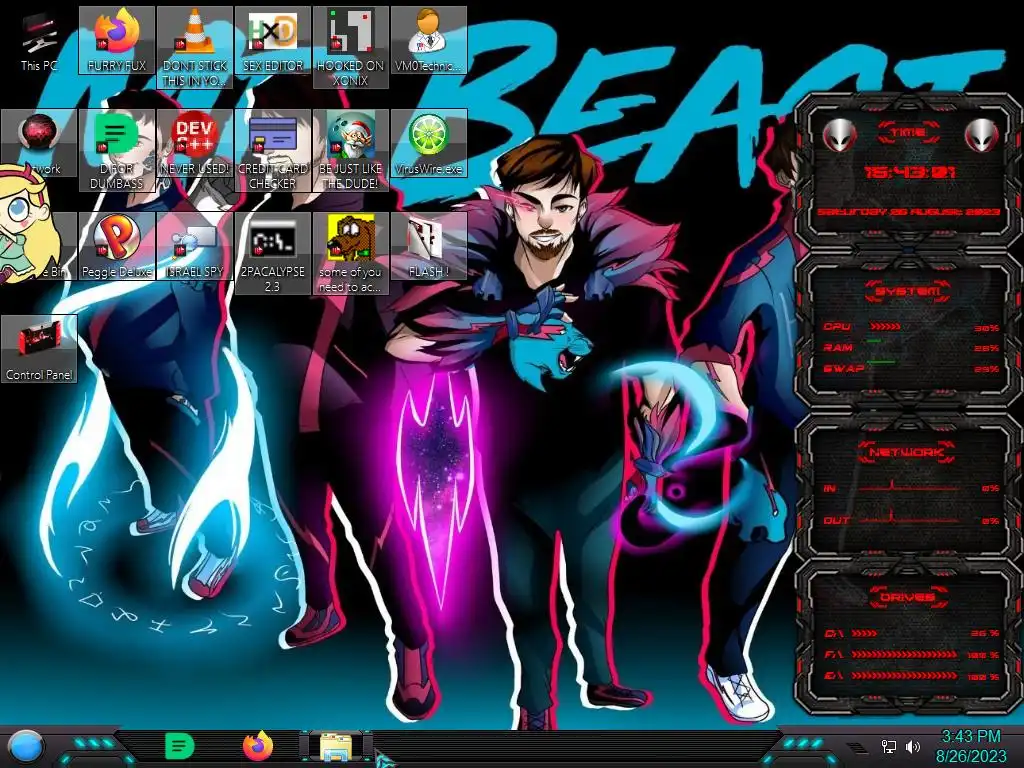Viewport: 1024px width, 768px height.
Task: Select the VM0Technic desktop shortcut
Action: coord(429,41)
